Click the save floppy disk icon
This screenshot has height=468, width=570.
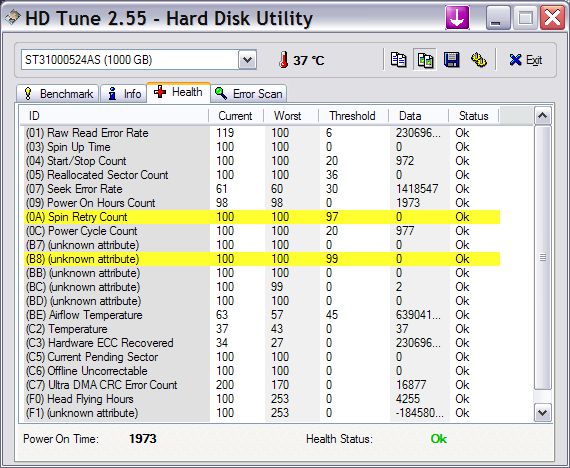[451, 60]
